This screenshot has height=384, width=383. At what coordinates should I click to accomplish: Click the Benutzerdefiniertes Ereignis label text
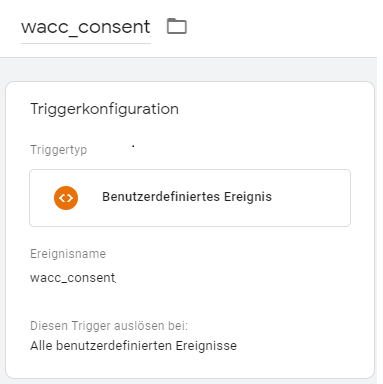187,197
